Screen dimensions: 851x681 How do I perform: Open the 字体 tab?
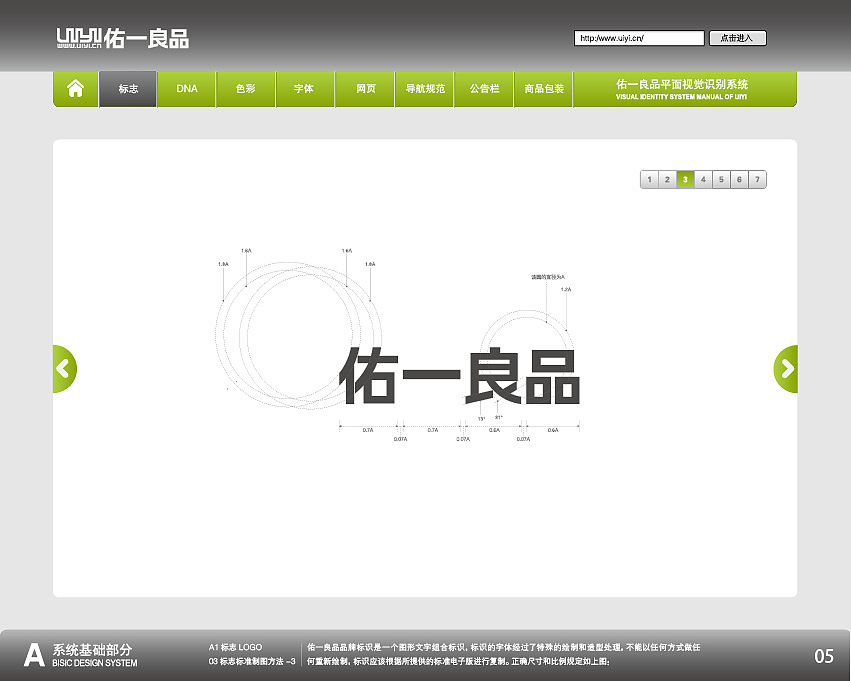305,88
